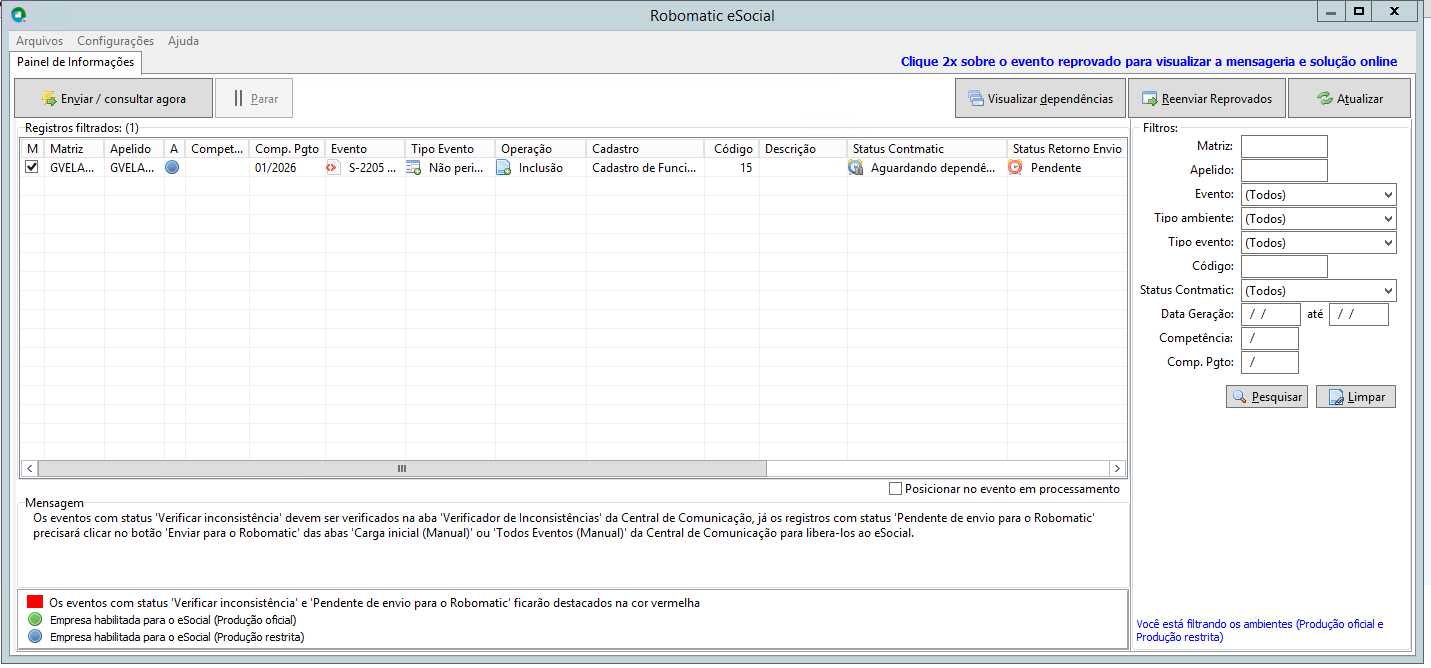Open the Configurações menu
This screenshot has width=1431, height=668.
pyautogui.click(x=116, y=41)
